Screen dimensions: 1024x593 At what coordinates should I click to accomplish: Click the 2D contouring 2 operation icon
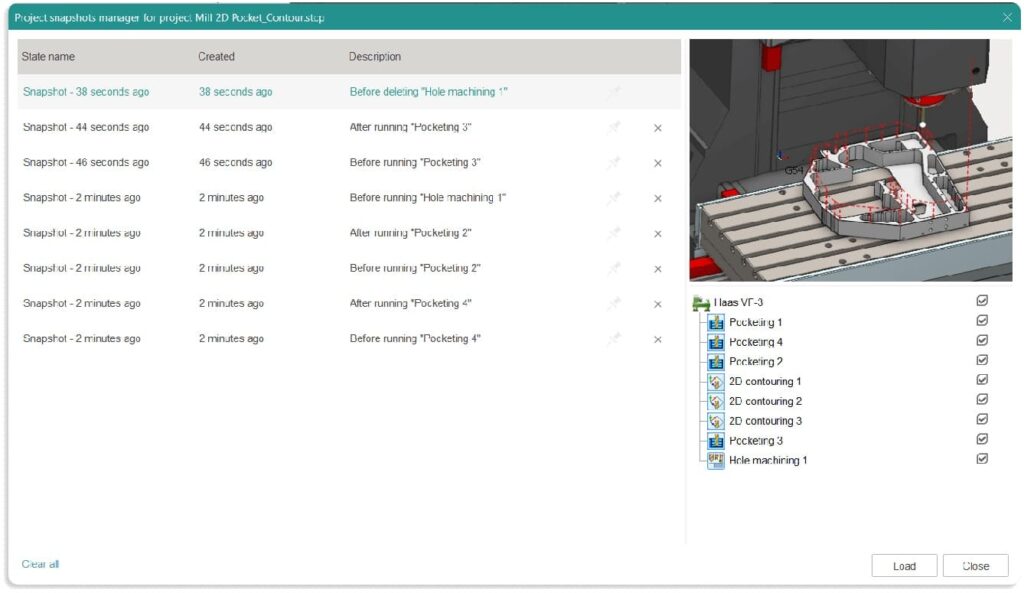(x=714, y=401)
